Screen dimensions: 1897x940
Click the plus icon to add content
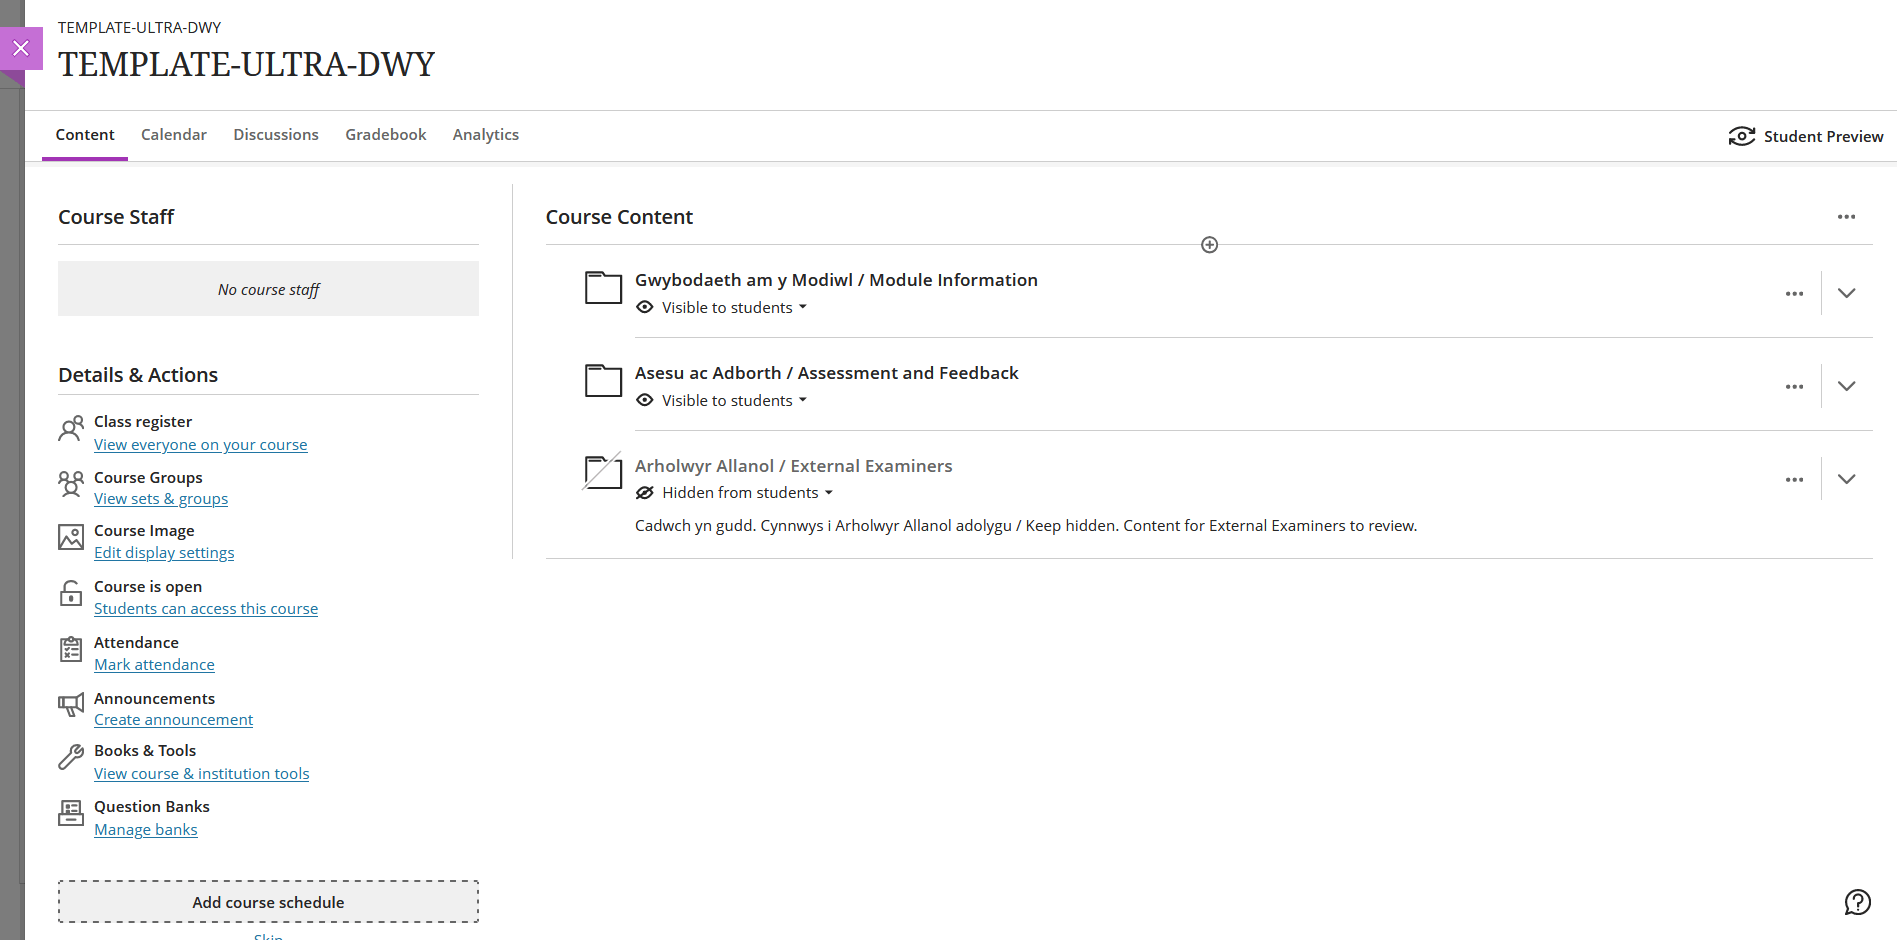[1209, 245]
